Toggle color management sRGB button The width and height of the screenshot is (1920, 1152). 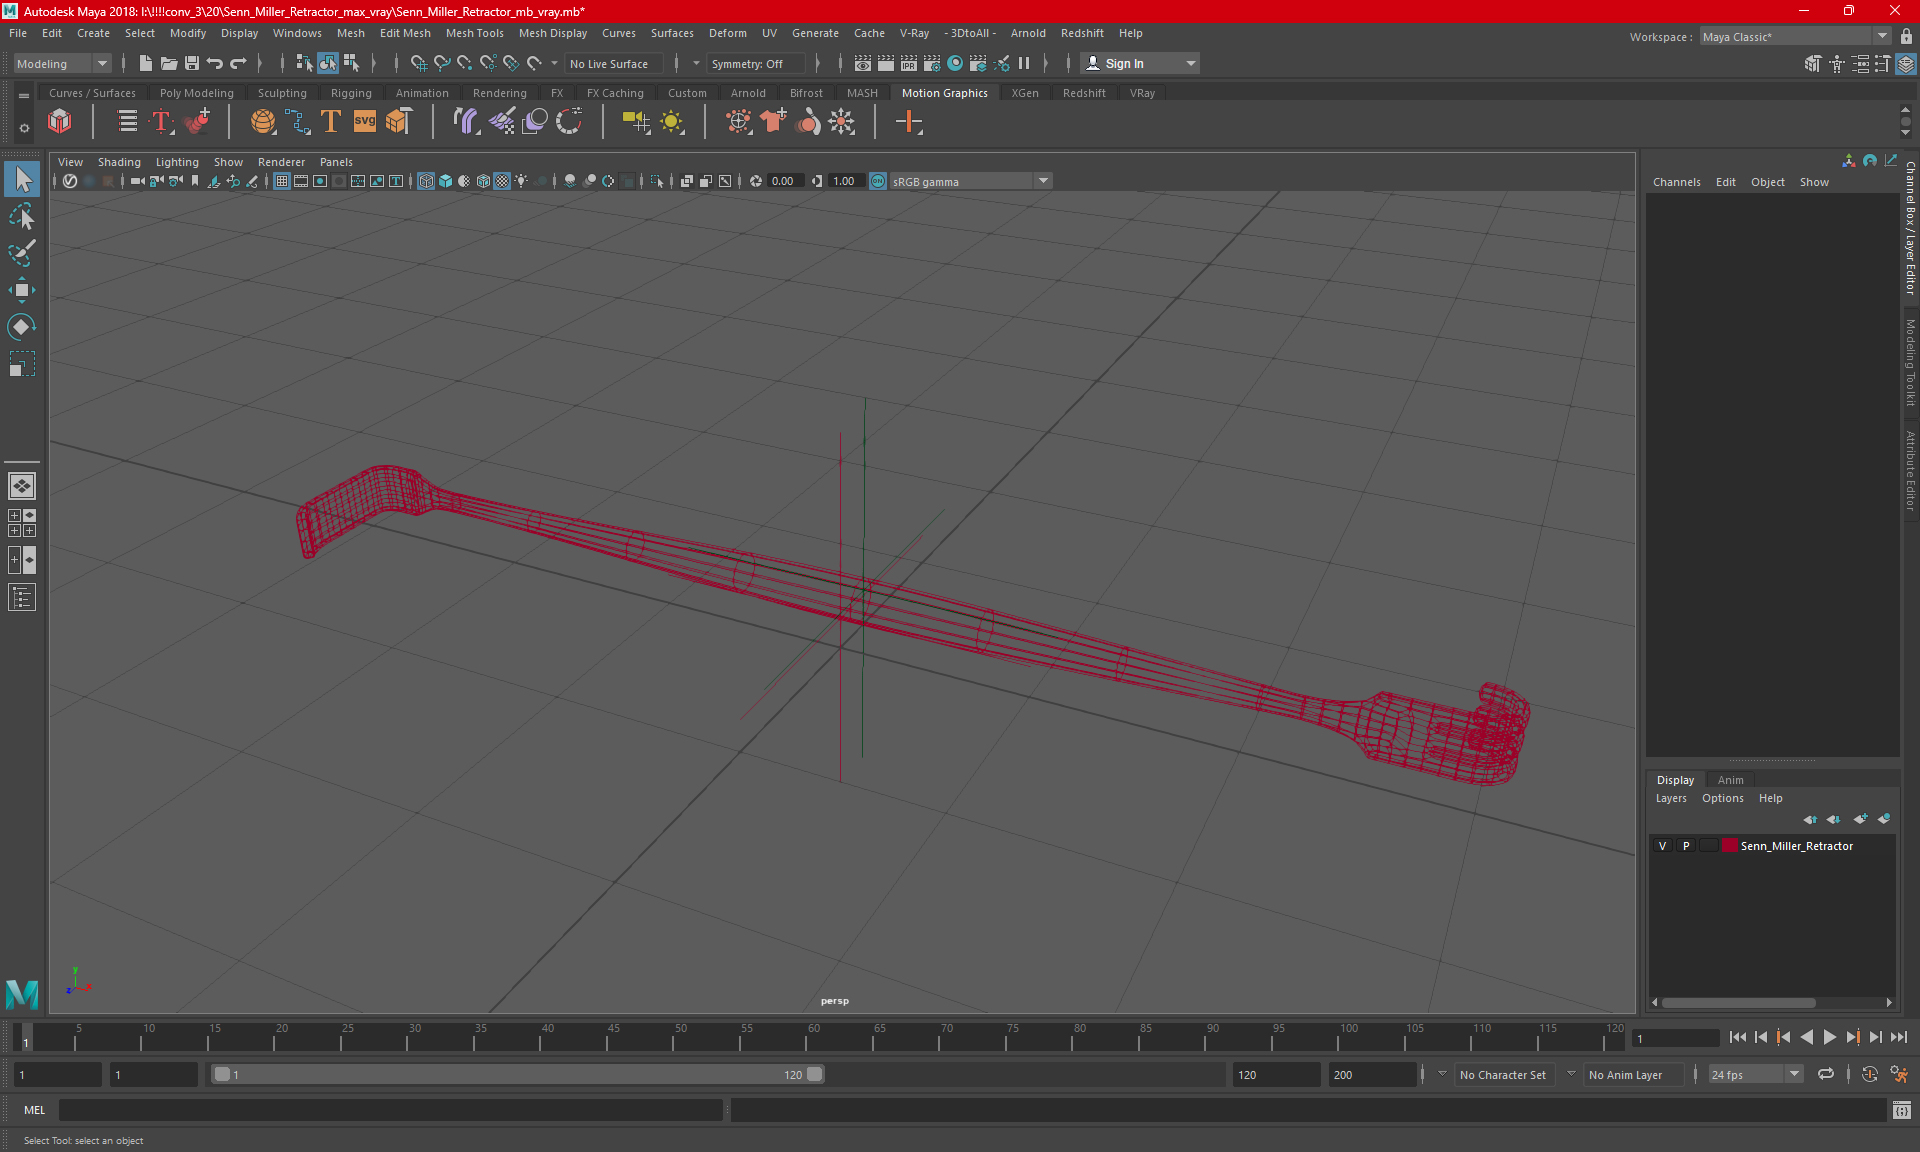click(x=878, y=181)
